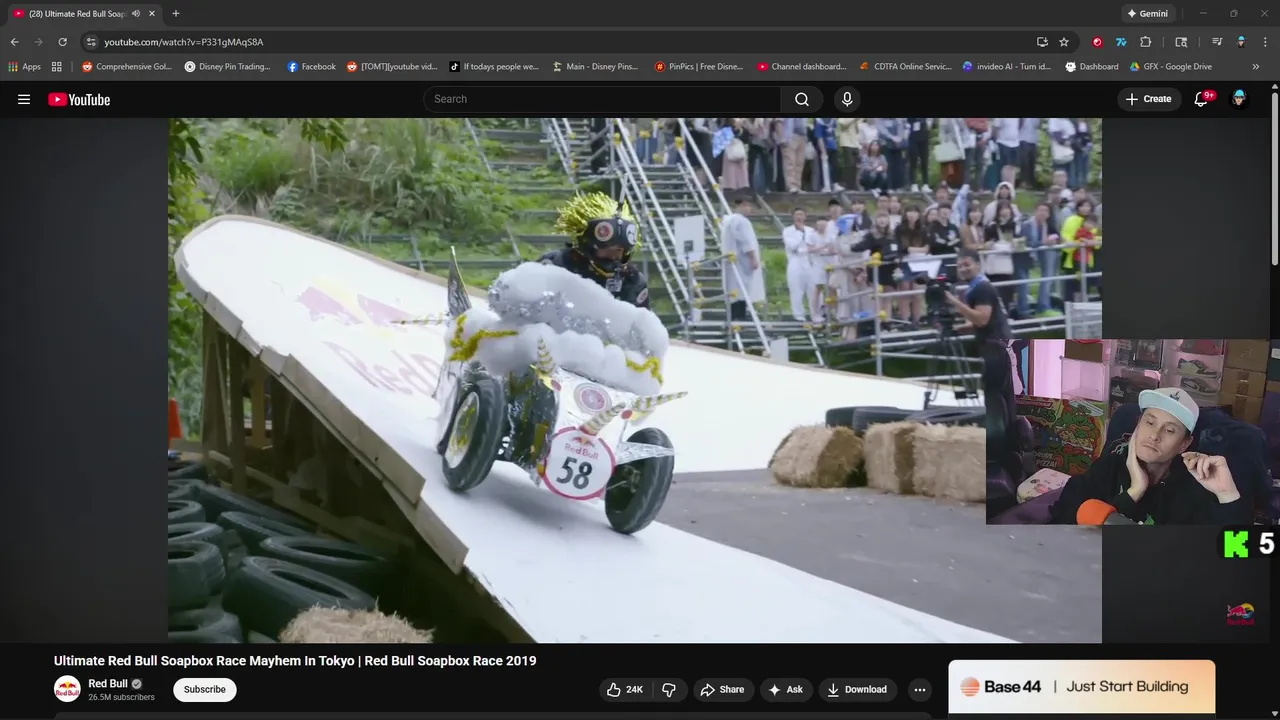Open Gemini in Chrome
The image size is (1280, 720).
coord(1146,13)
